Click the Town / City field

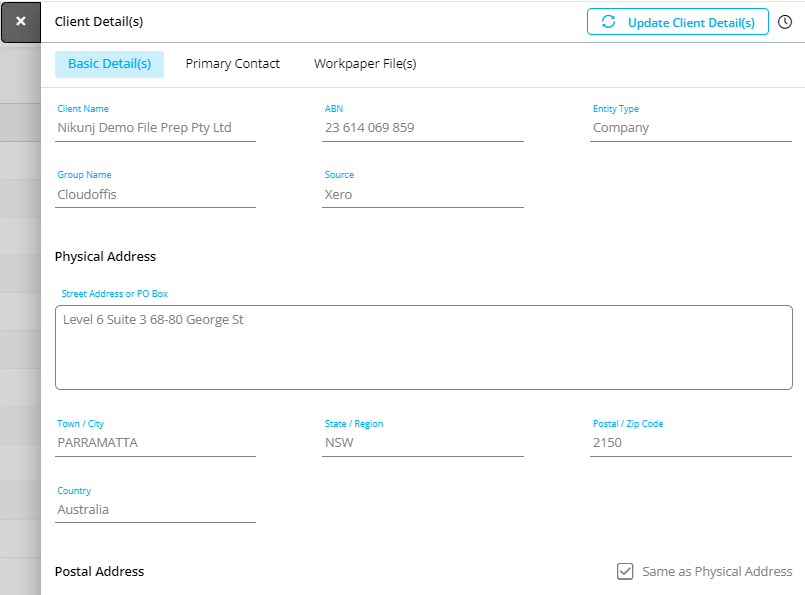tap(155, 443)
